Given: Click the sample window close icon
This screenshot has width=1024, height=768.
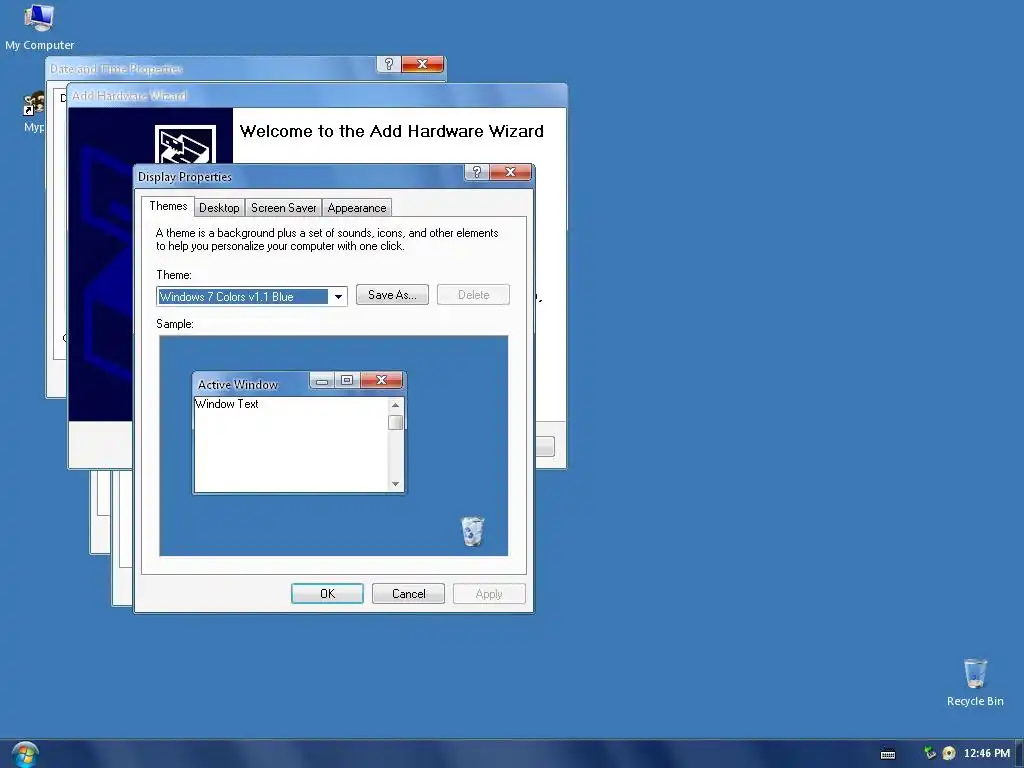Looking at the screenshot, I should 382,380.
